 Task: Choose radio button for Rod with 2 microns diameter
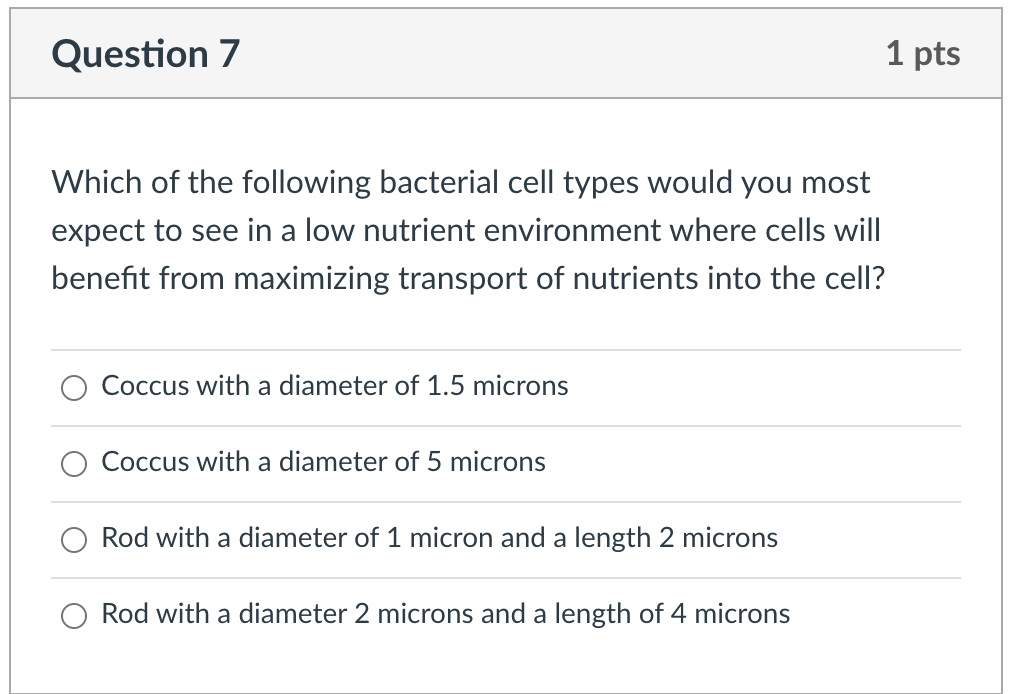tap(74, 616)
